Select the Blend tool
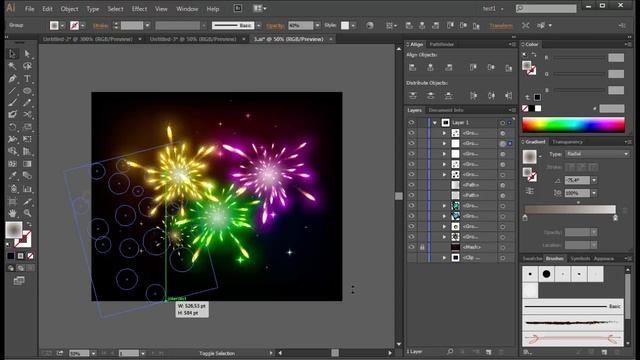Viewport: 640px width, 360px height. click(27, 176)
